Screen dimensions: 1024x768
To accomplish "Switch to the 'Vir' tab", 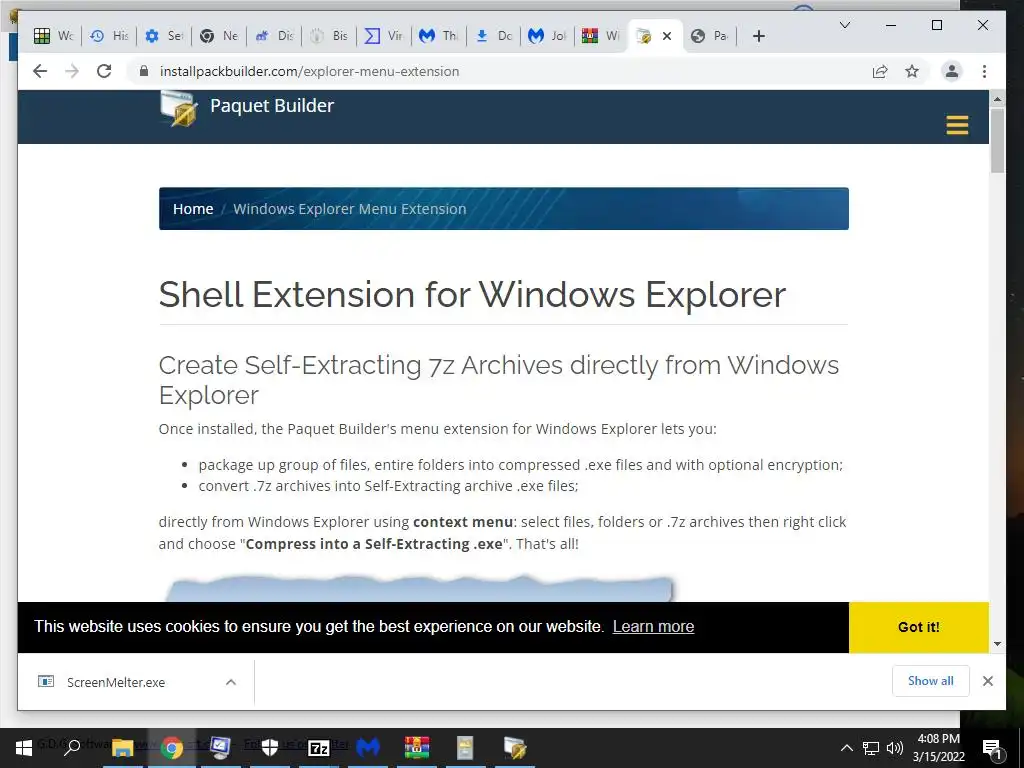I will [384, 36].
